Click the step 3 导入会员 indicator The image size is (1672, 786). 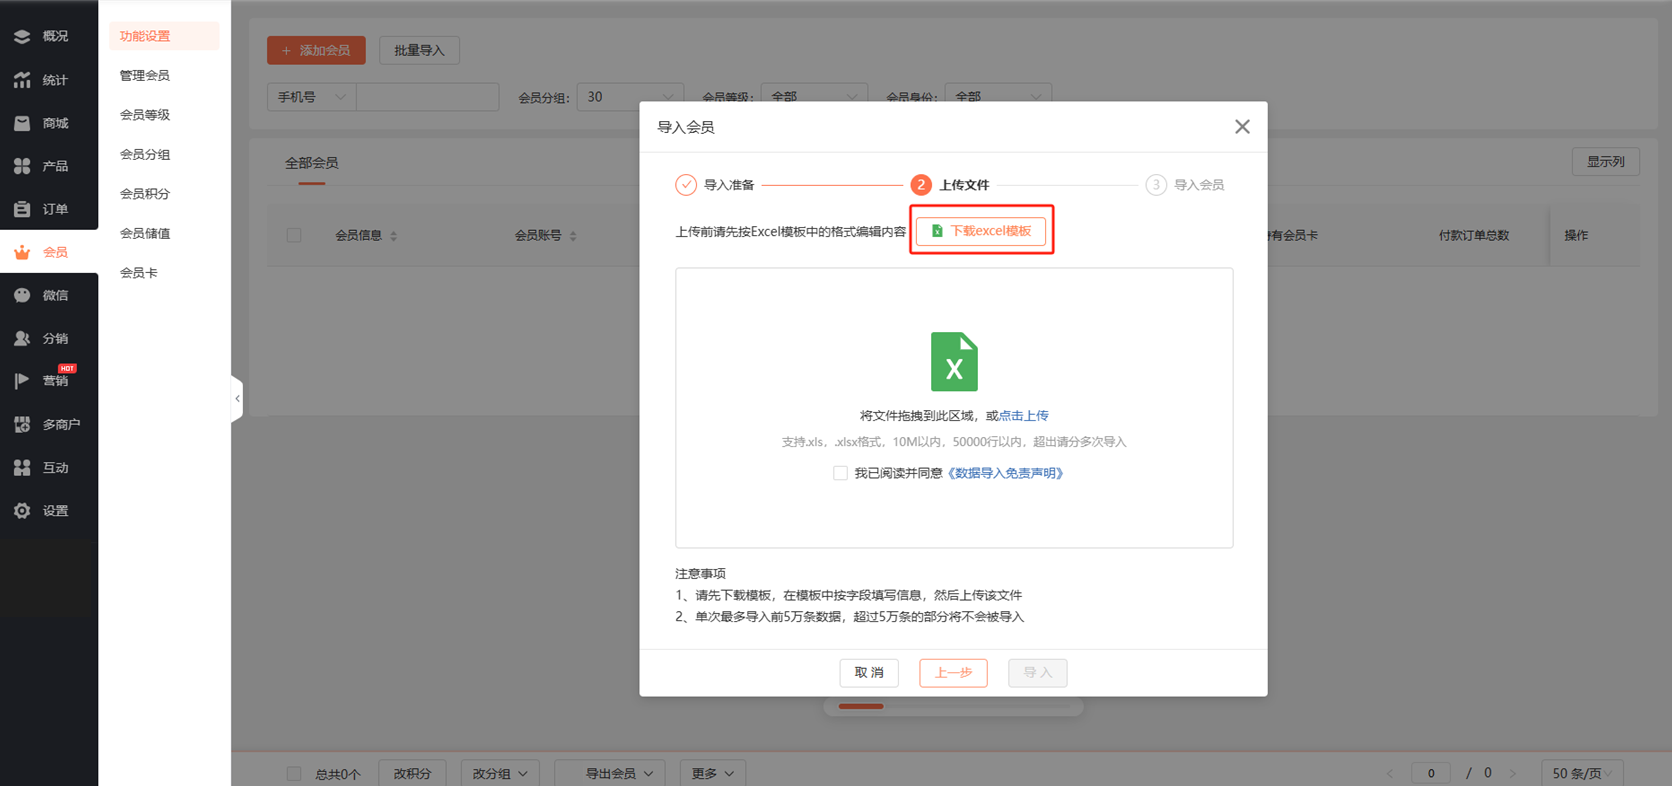click(1156, 185)
